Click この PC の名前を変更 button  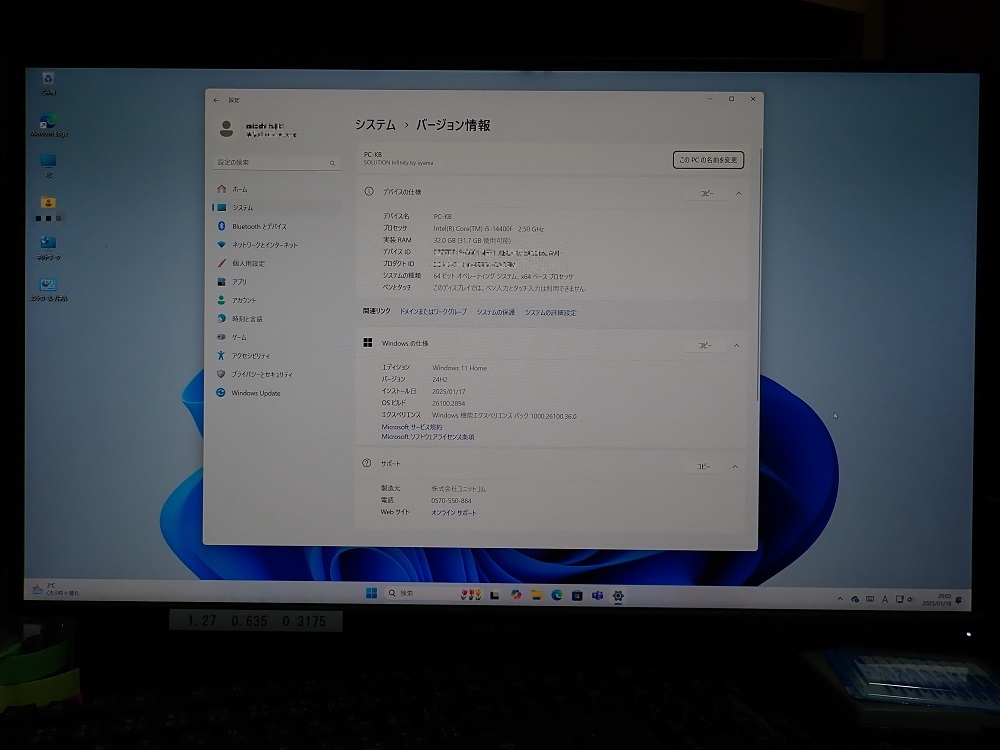click(x=708, y=160)
